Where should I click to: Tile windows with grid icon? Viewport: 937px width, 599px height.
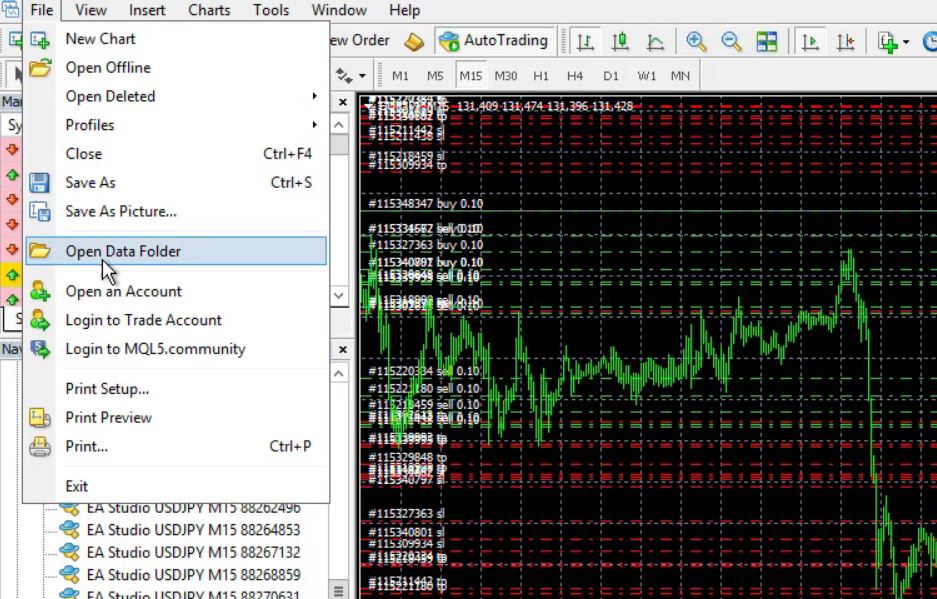[x=767, y=41]
